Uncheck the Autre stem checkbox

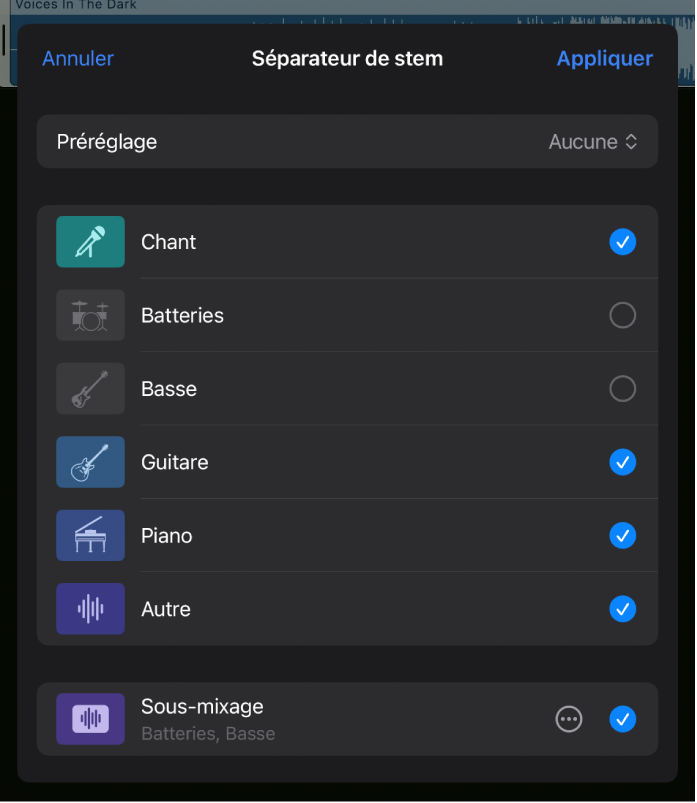[623, 609]
